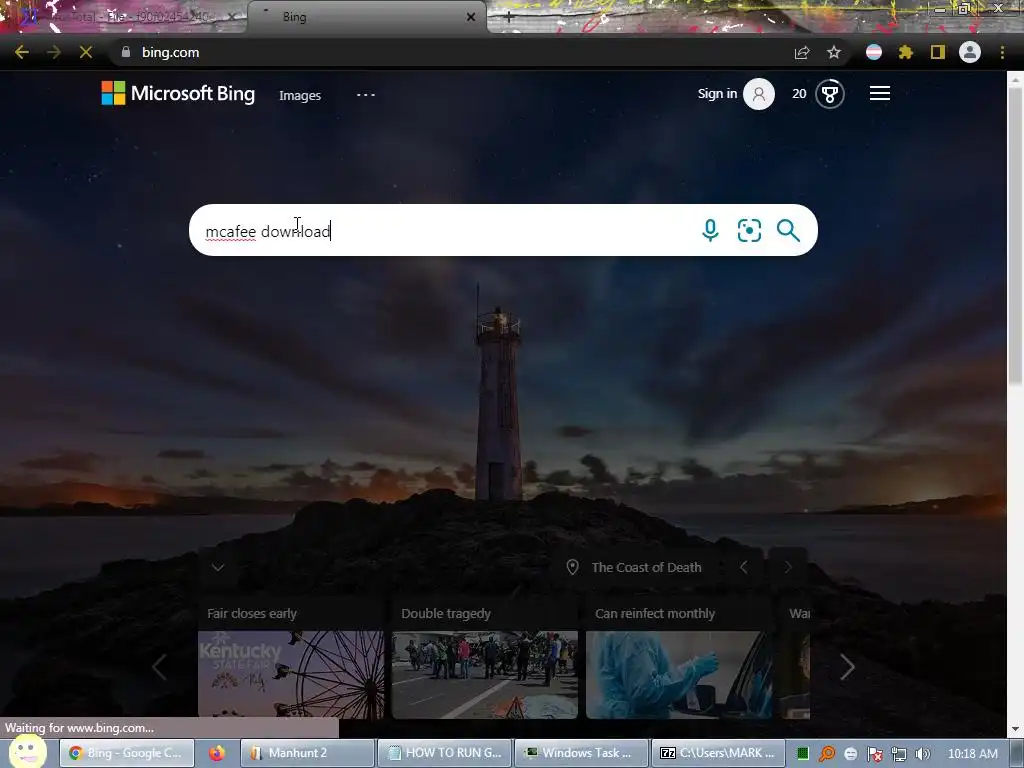
Task: Show the previous background image
Action: click(744, 567)
